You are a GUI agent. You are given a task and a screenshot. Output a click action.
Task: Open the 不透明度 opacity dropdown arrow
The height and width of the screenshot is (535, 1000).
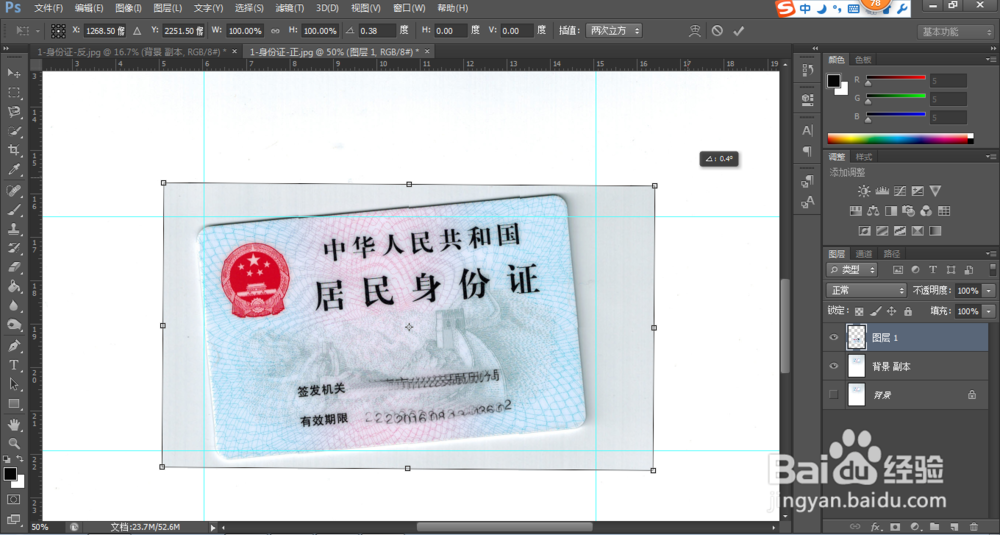click(x=989, y=290)
